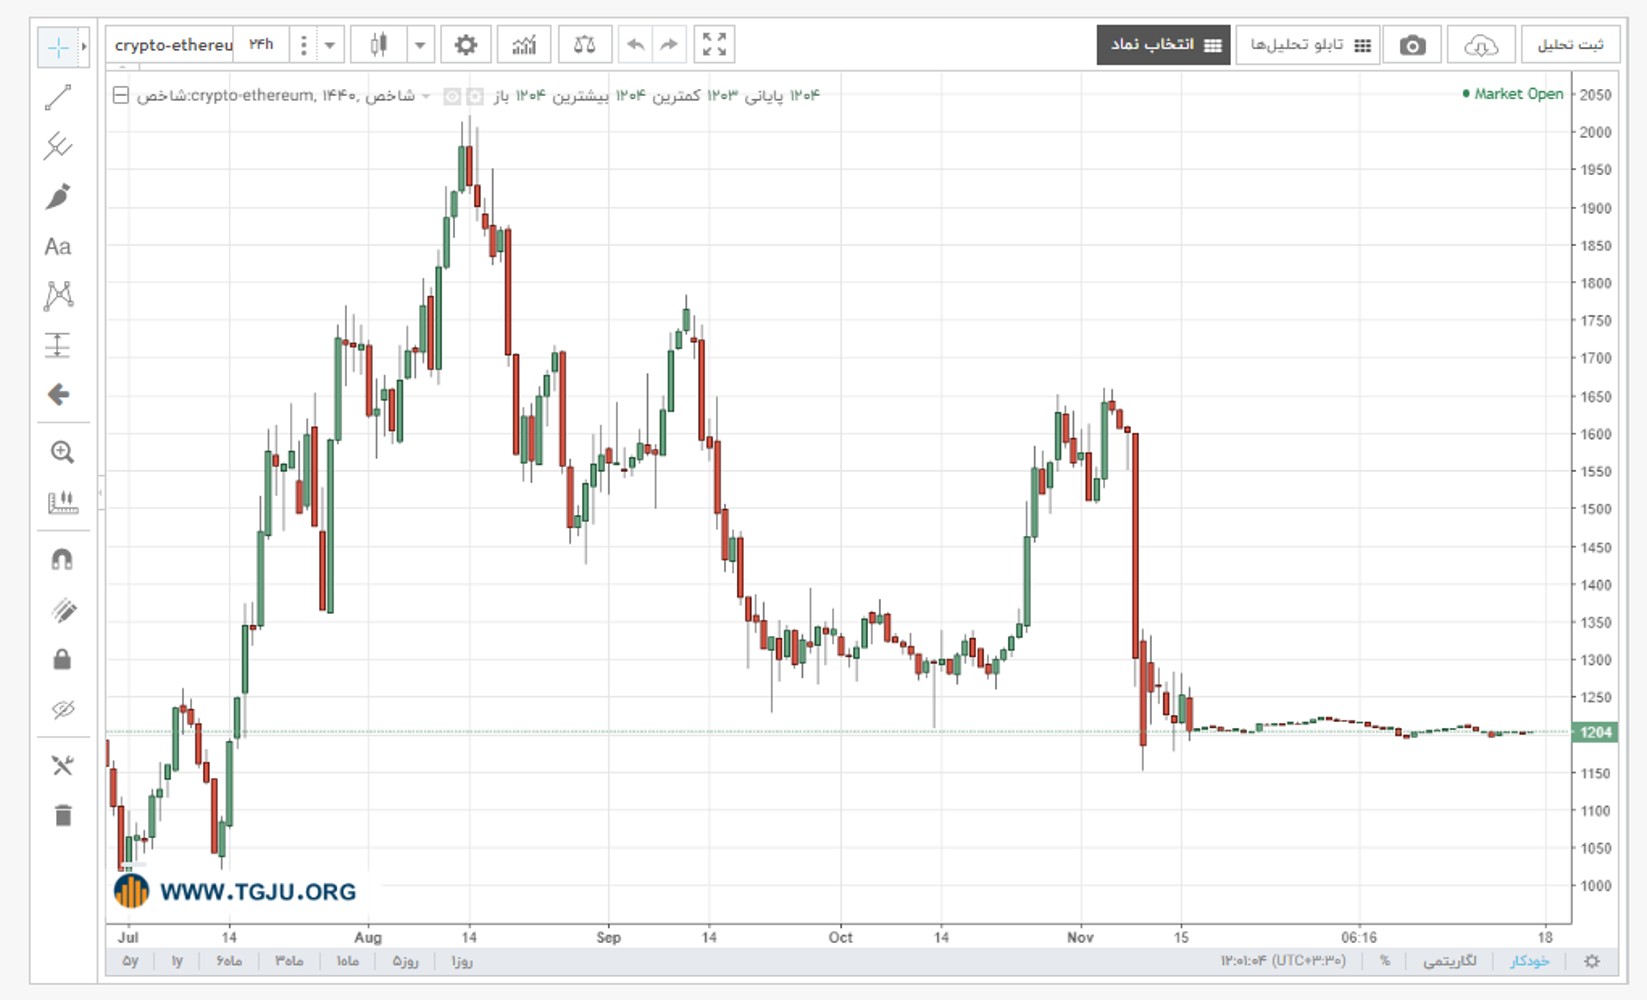Open the تابلو تحلیل‌ها panel
Screen dimensions: 1647x1000
coord(1308,45)
